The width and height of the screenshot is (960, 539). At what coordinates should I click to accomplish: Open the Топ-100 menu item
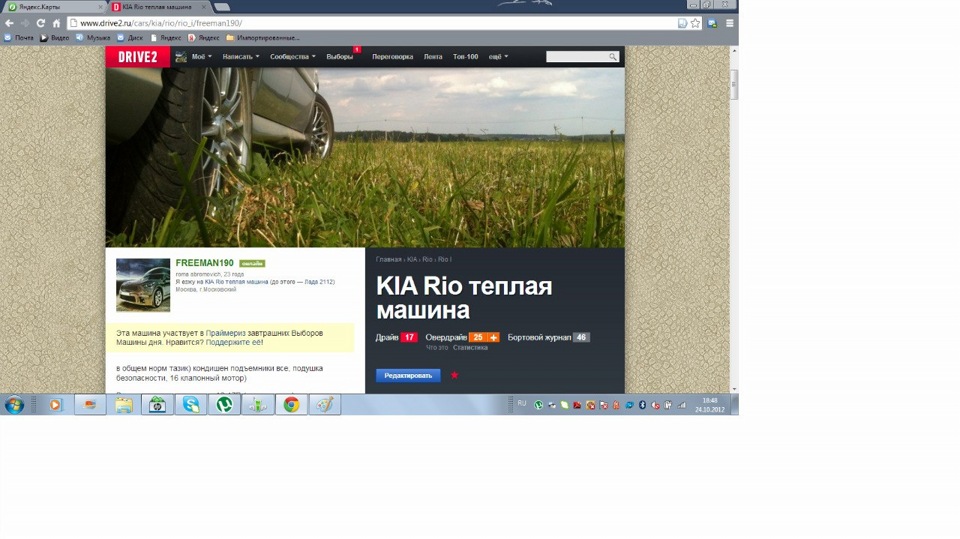465,57
